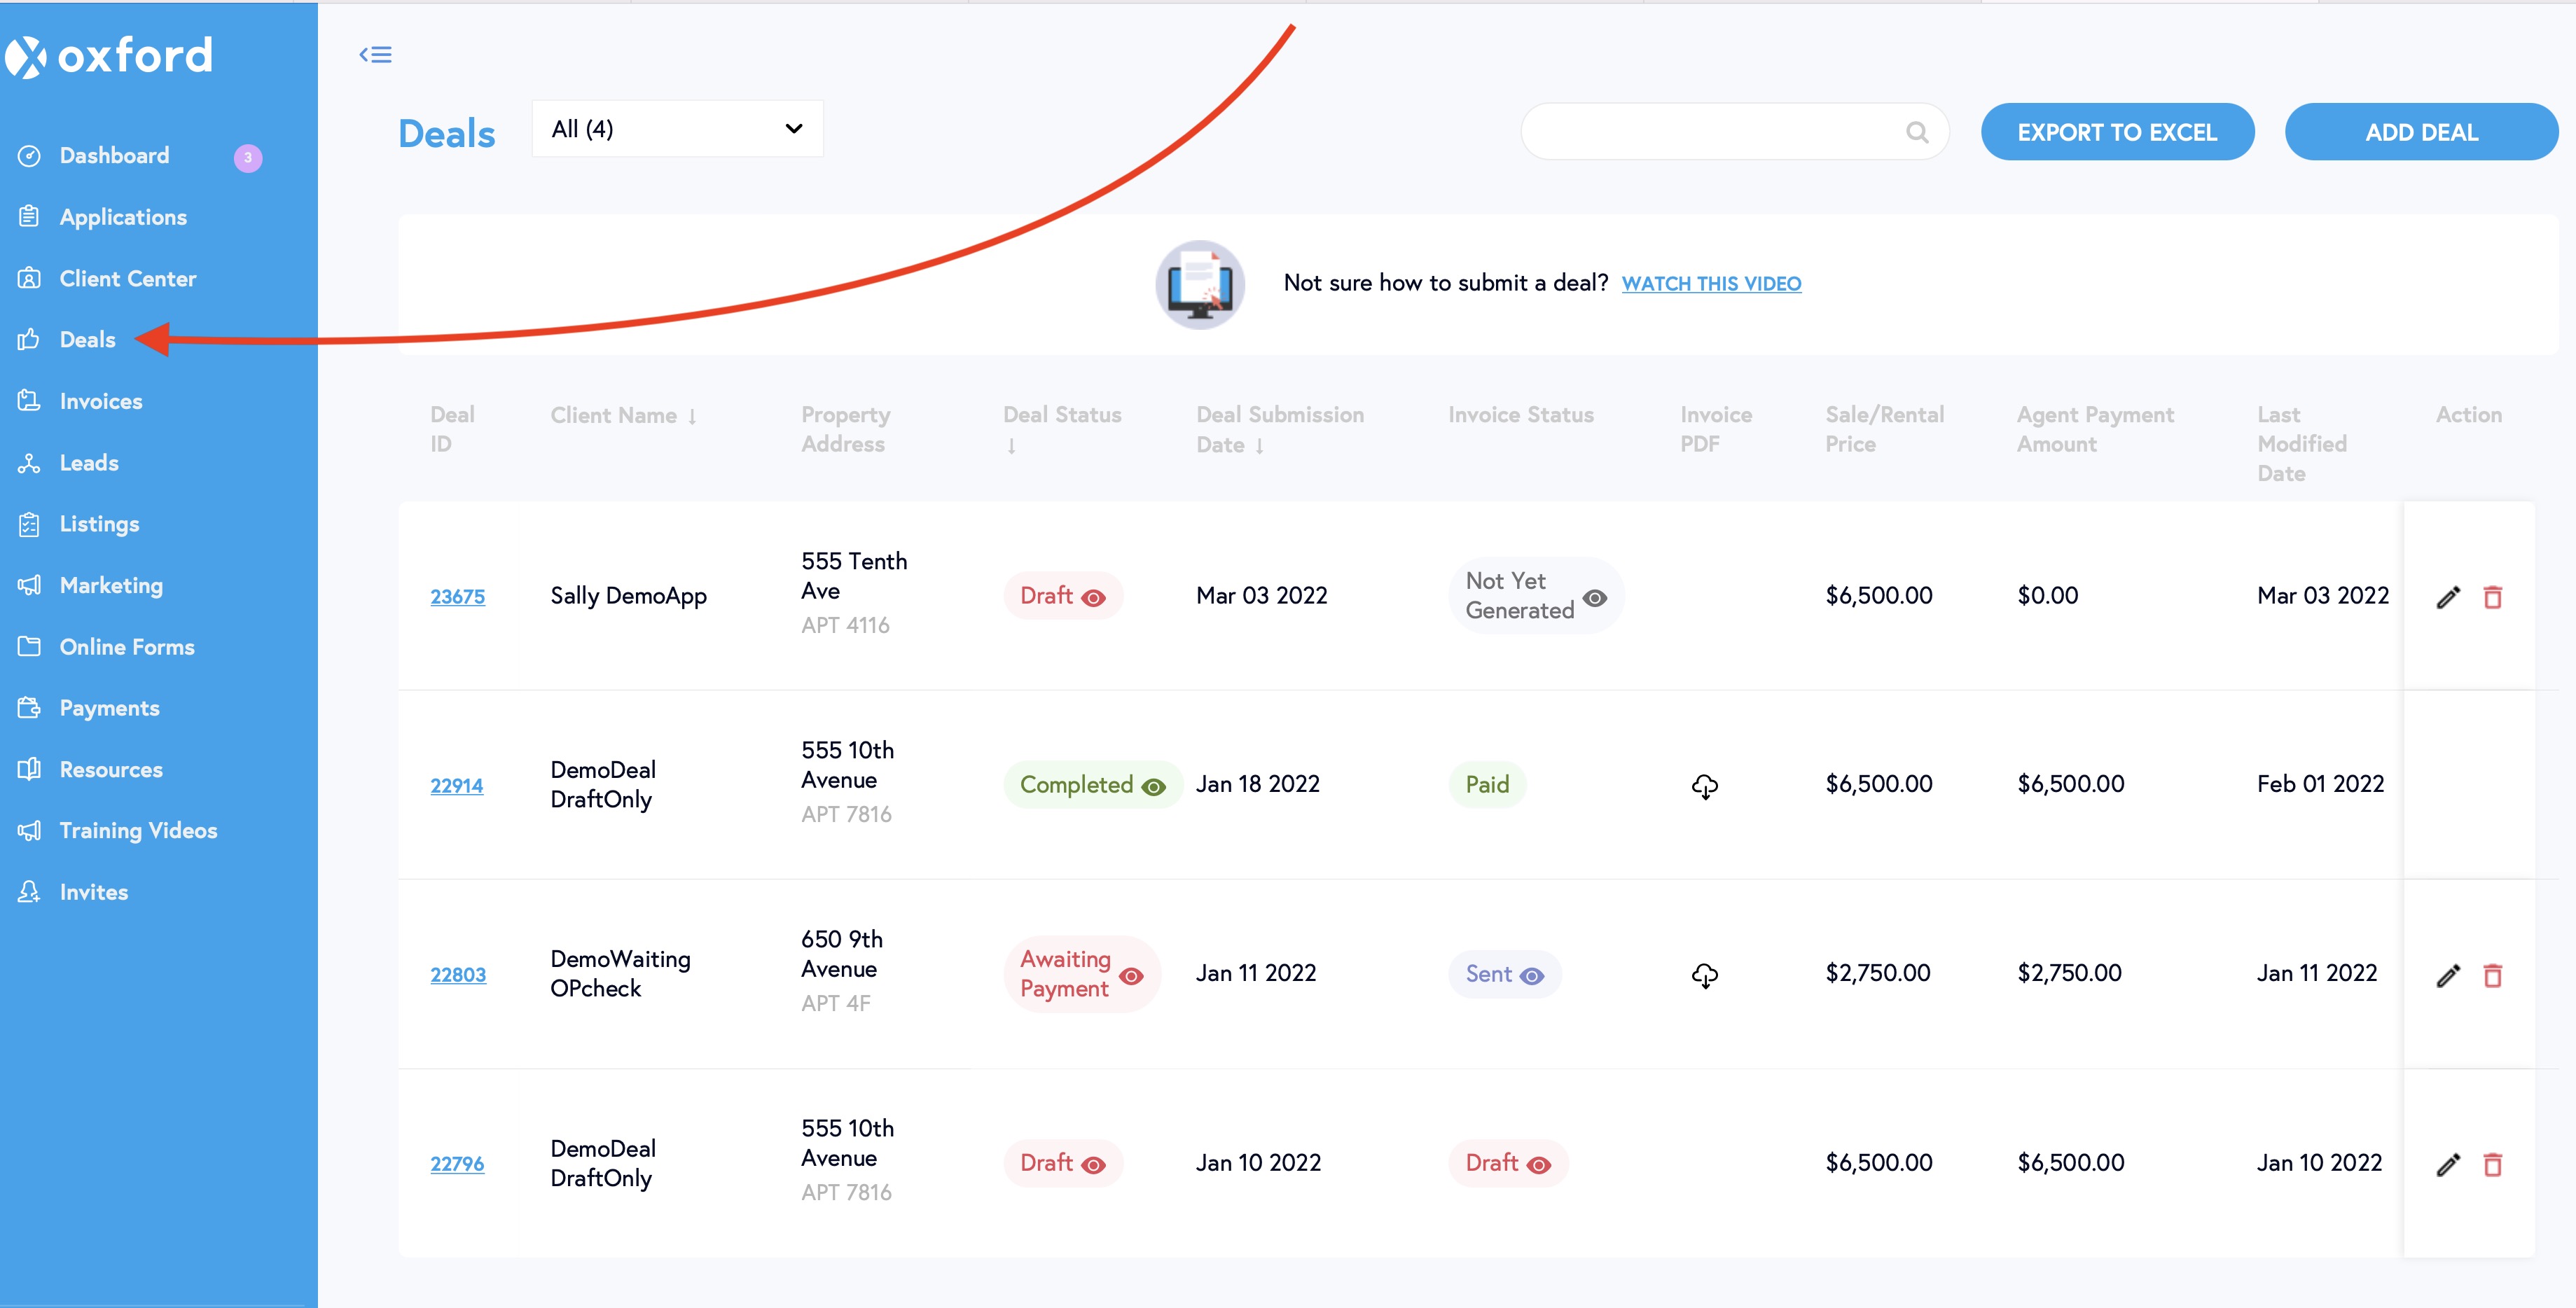Go to Listings page
Image resolution: width=2576 pixels, height=1308 pixels.
coord(99,524)
